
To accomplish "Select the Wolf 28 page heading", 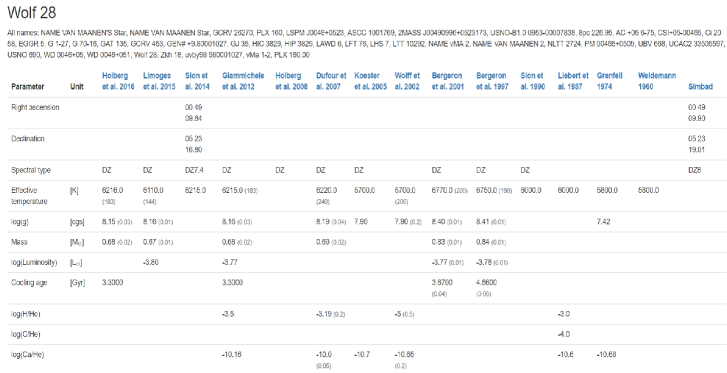I will click(32, 13).
